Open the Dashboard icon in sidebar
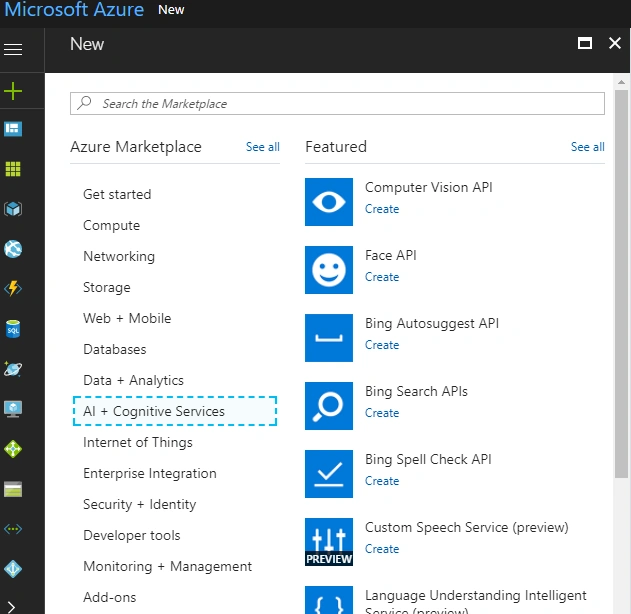This screenshot has width=631, height=614. pyautogui.click(x=13, y=129)
